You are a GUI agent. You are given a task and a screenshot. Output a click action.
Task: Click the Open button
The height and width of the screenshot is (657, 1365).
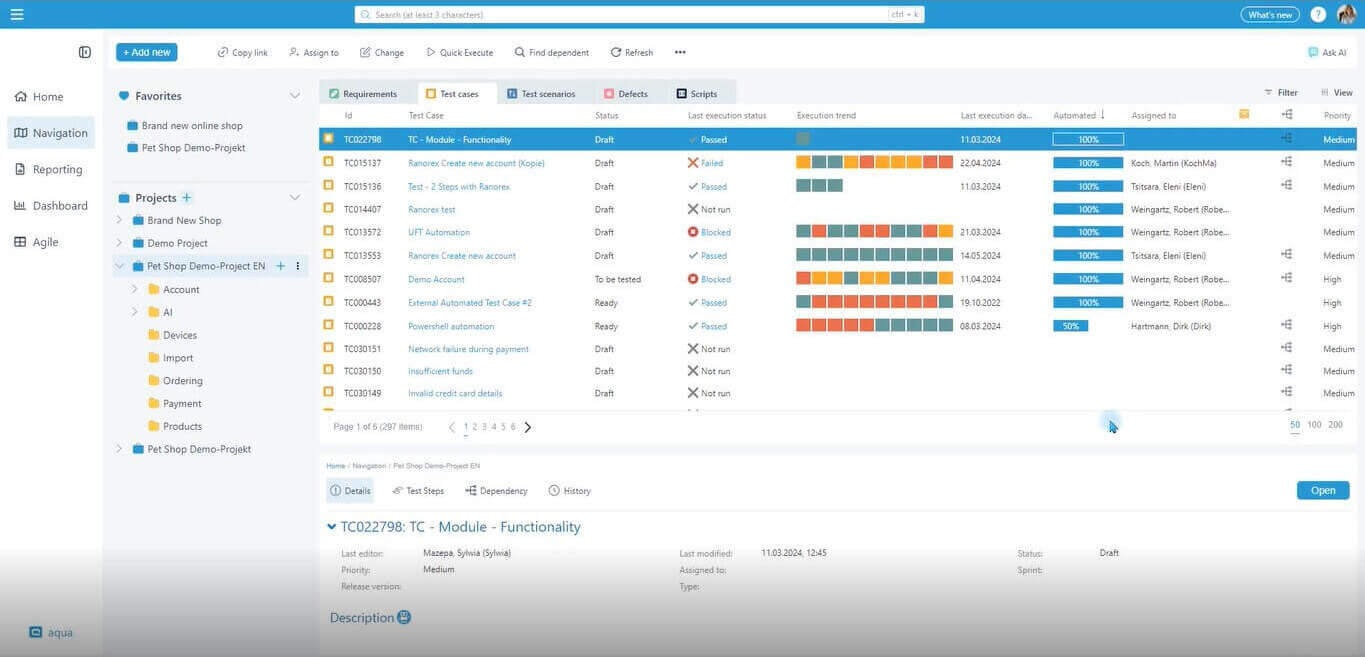1322,490
